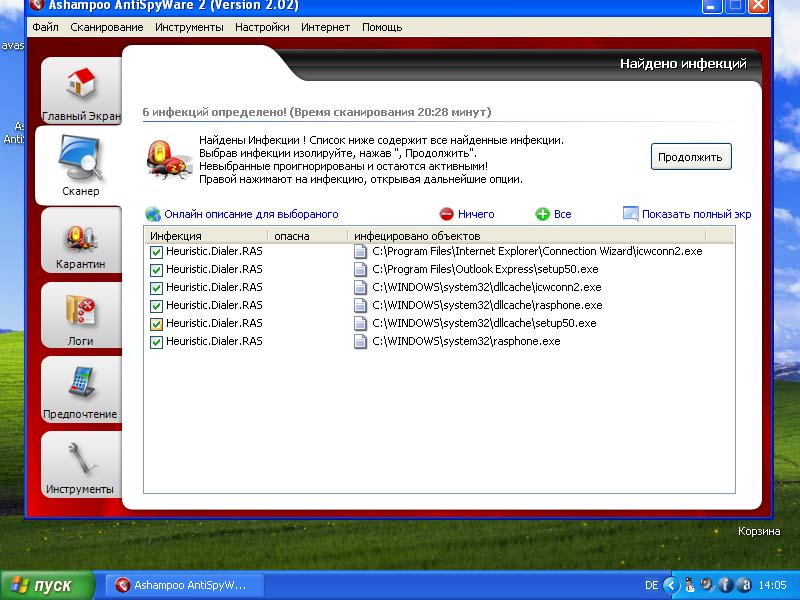
Task: Click Показать полный экр link
Action: tap(696, 214)
